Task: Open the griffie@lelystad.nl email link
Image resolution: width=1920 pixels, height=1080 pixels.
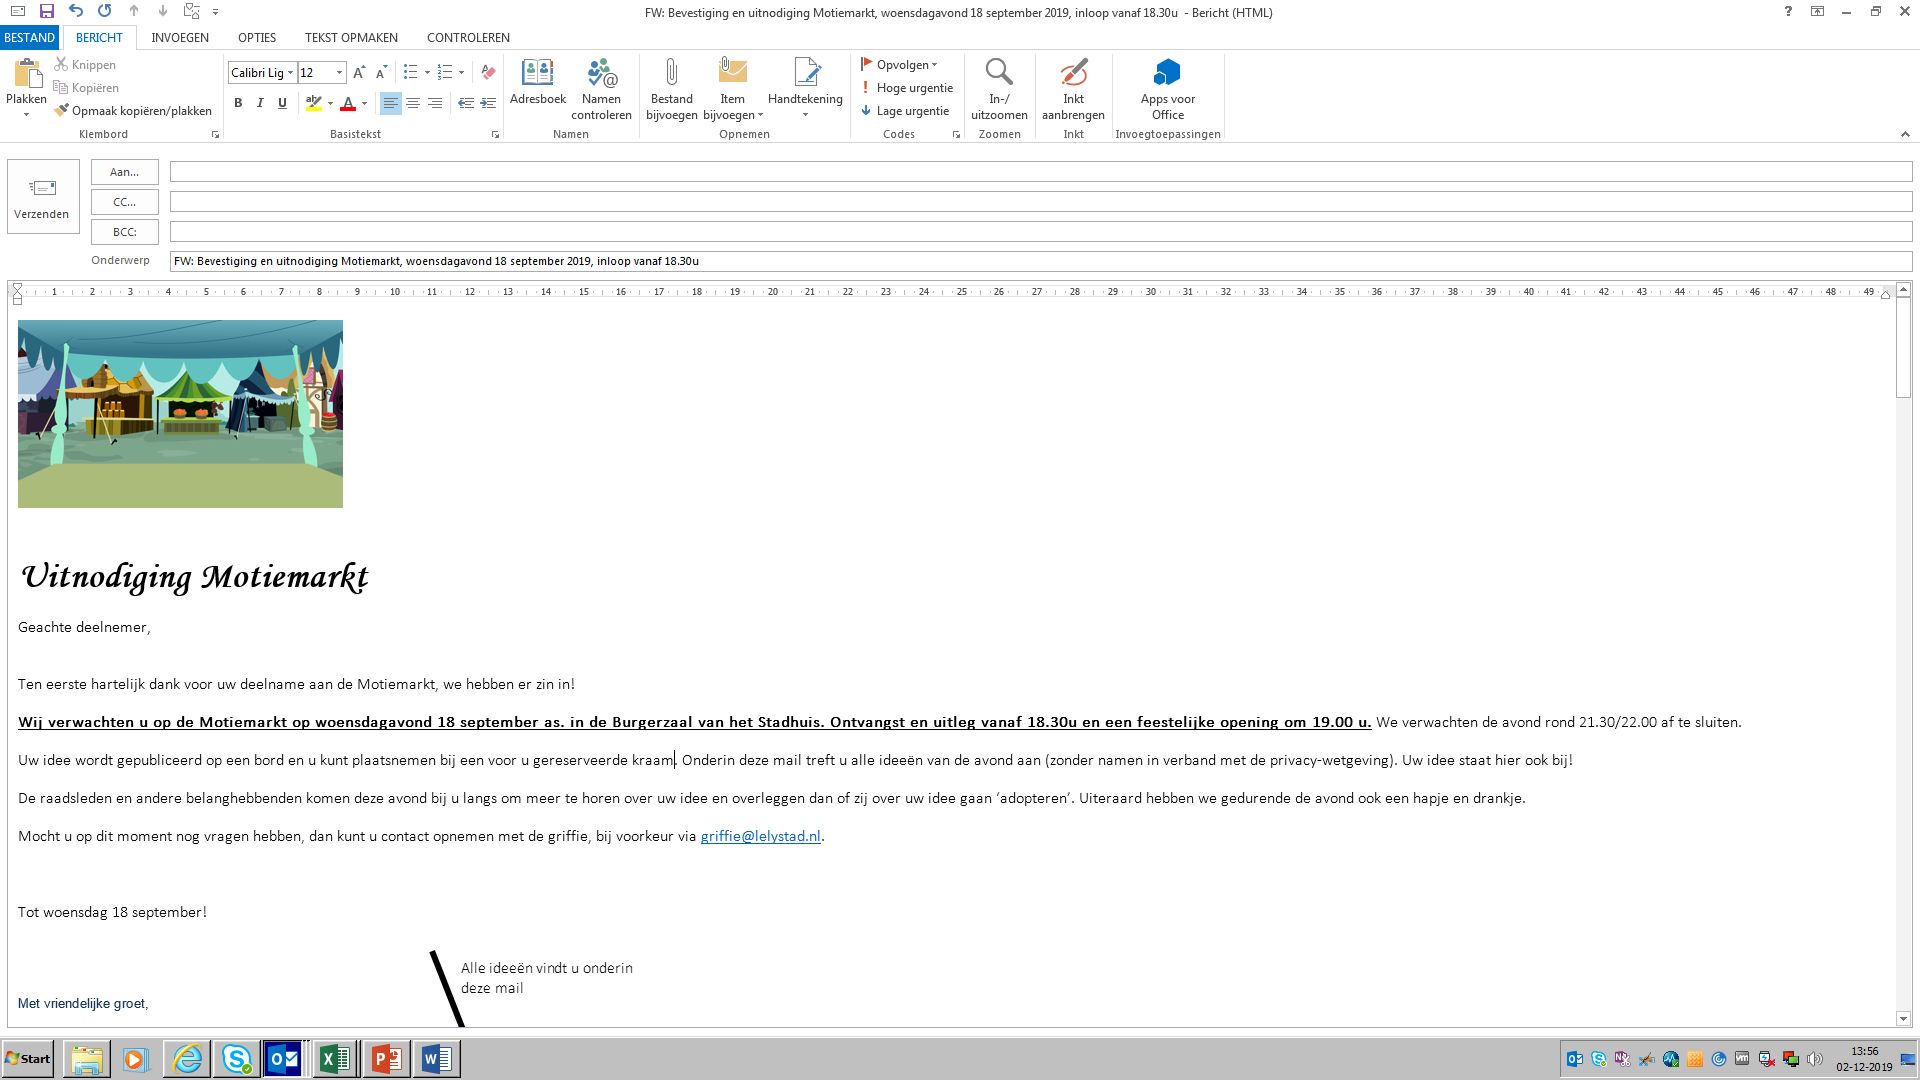Action: click(760, 836)
